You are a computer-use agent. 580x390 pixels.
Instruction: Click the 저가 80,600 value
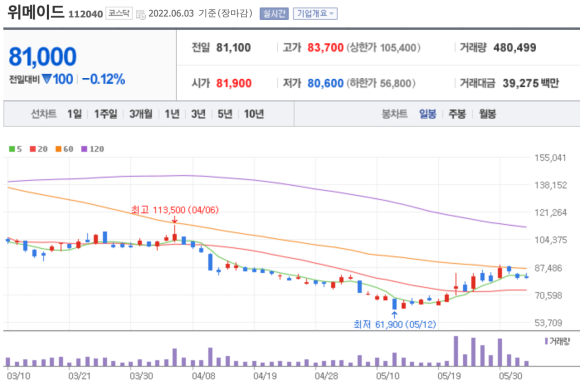tap(326, 83)
